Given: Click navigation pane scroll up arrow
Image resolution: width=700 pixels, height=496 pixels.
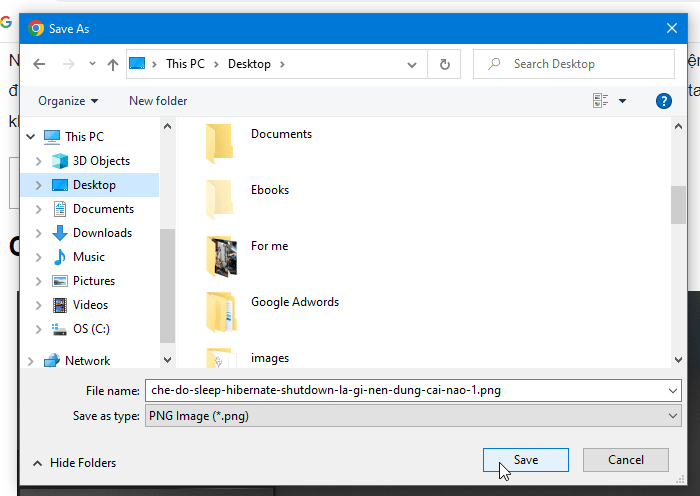Looking at the screenshot, I should tap(167, 126).
